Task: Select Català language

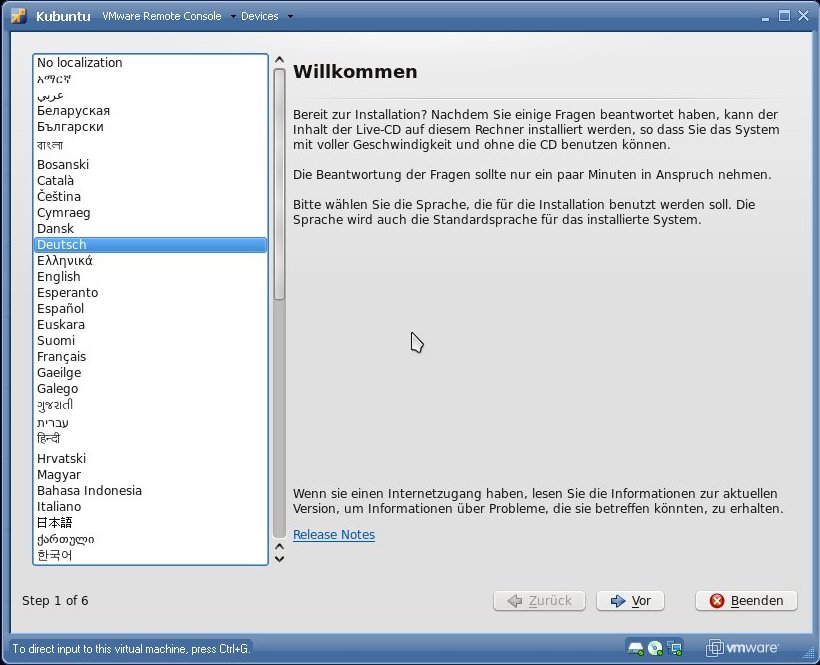Action: 151,181
